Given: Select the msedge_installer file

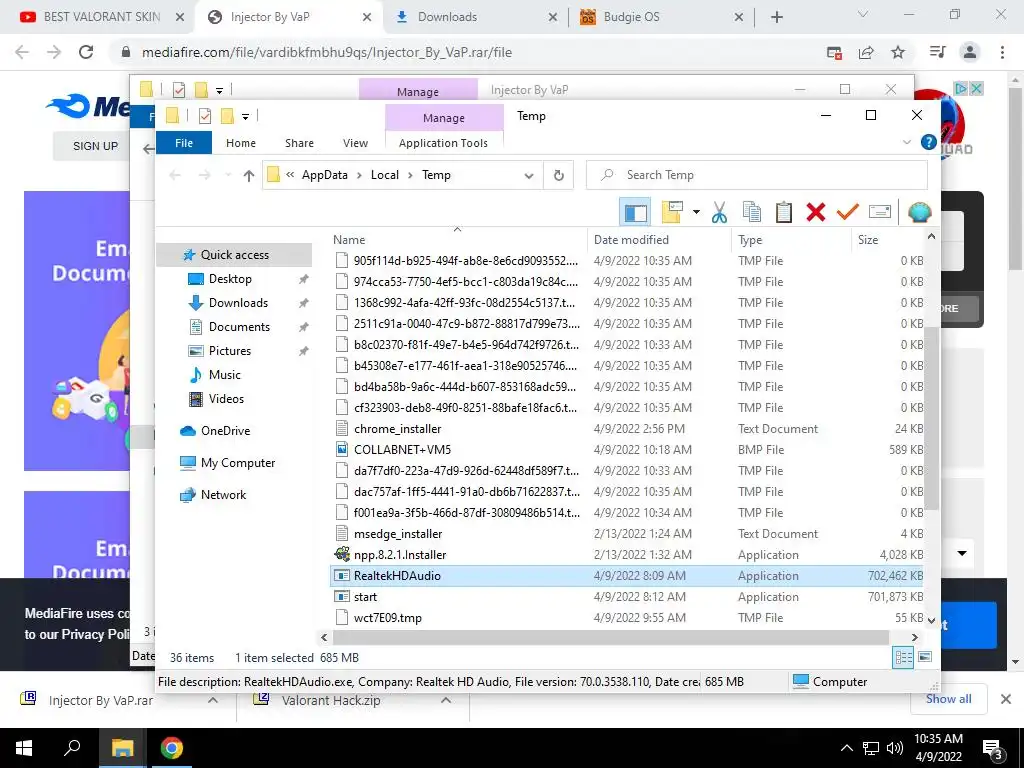Looking at the screenshot, I should click(x=398, y=534).
